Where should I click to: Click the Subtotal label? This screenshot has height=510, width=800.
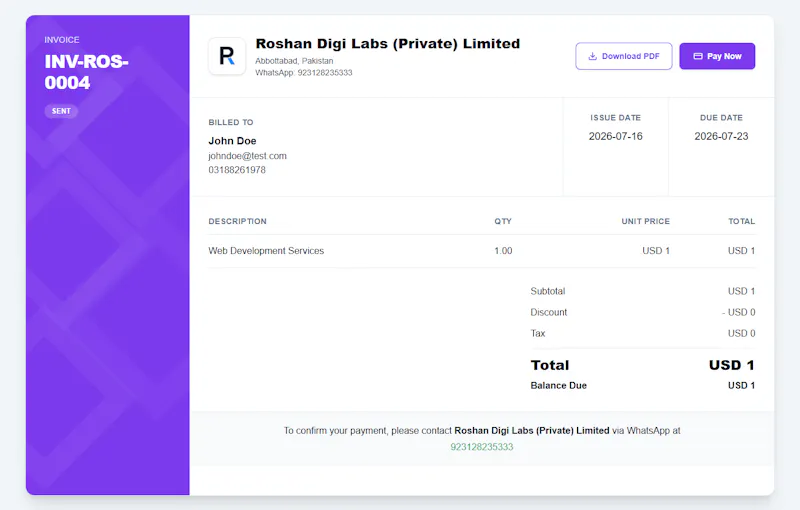547,291
